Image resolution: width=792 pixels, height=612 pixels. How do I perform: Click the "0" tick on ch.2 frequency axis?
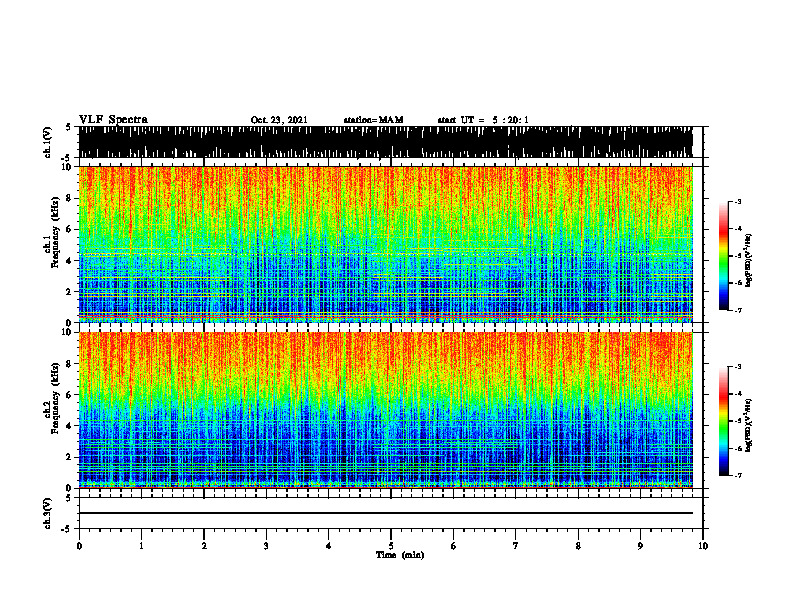point(71,488)
